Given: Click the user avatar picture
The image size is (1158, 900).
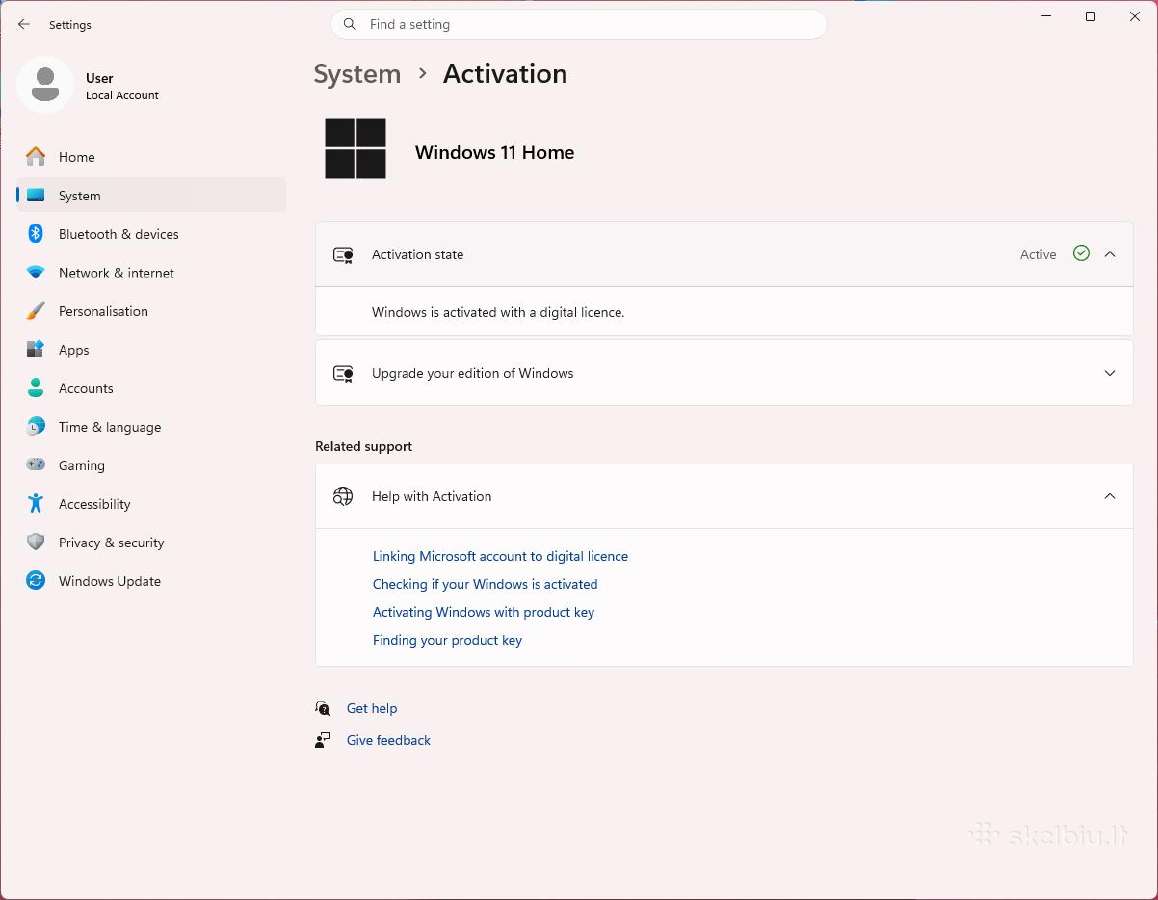Looking at the screenshot, I should [x=45, y=85].
